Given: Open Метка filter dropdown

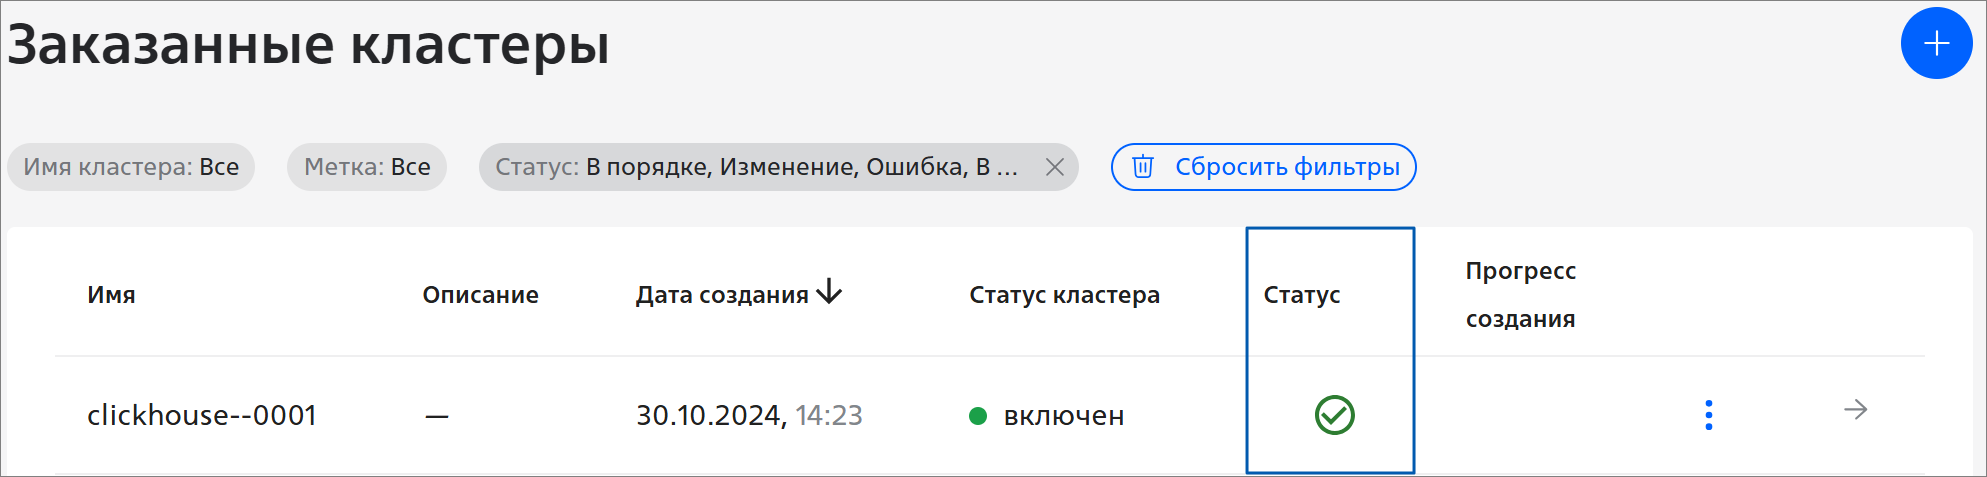Looking at the screenshot, I should point(367,167).
